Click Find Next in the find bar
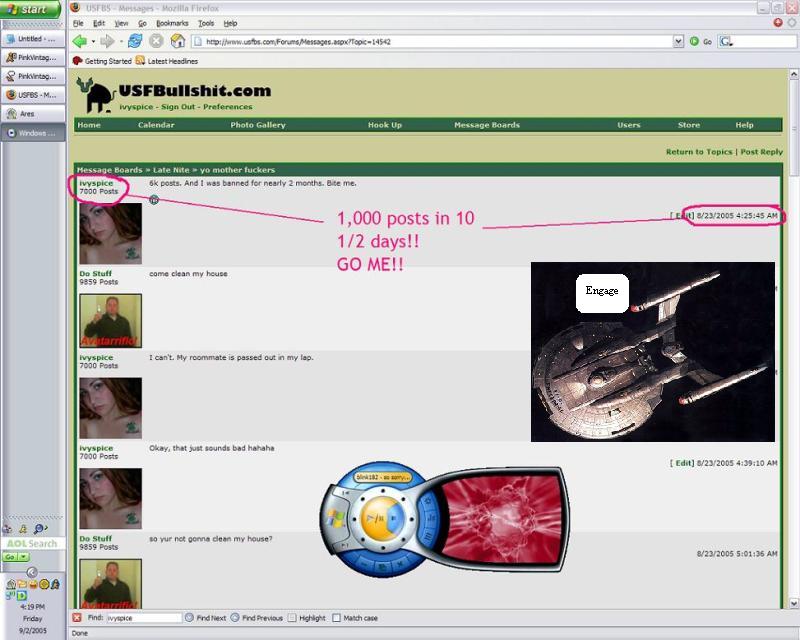 point(205,618)
